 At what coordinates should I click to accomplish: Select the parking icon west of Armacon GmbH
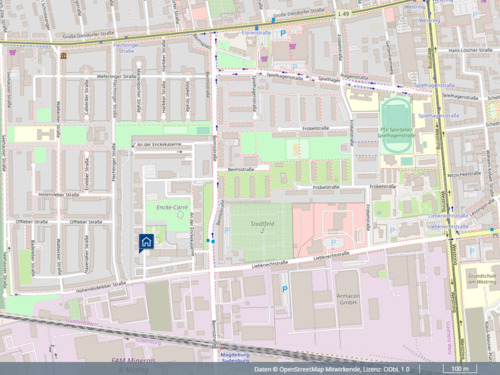pyautogui.click(x=285, y=289)
